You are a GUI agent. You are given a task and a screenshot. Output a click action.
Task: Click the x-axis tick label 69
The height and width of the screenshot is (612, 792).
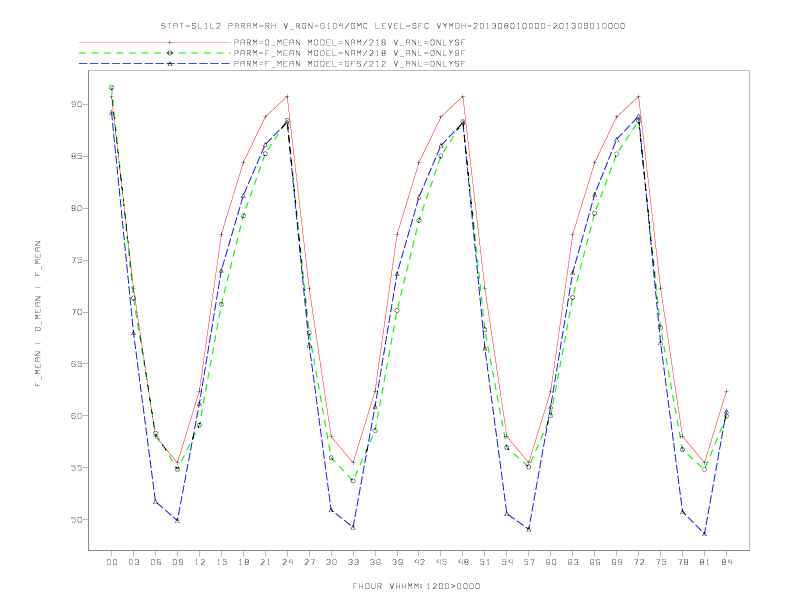point(617,562)
